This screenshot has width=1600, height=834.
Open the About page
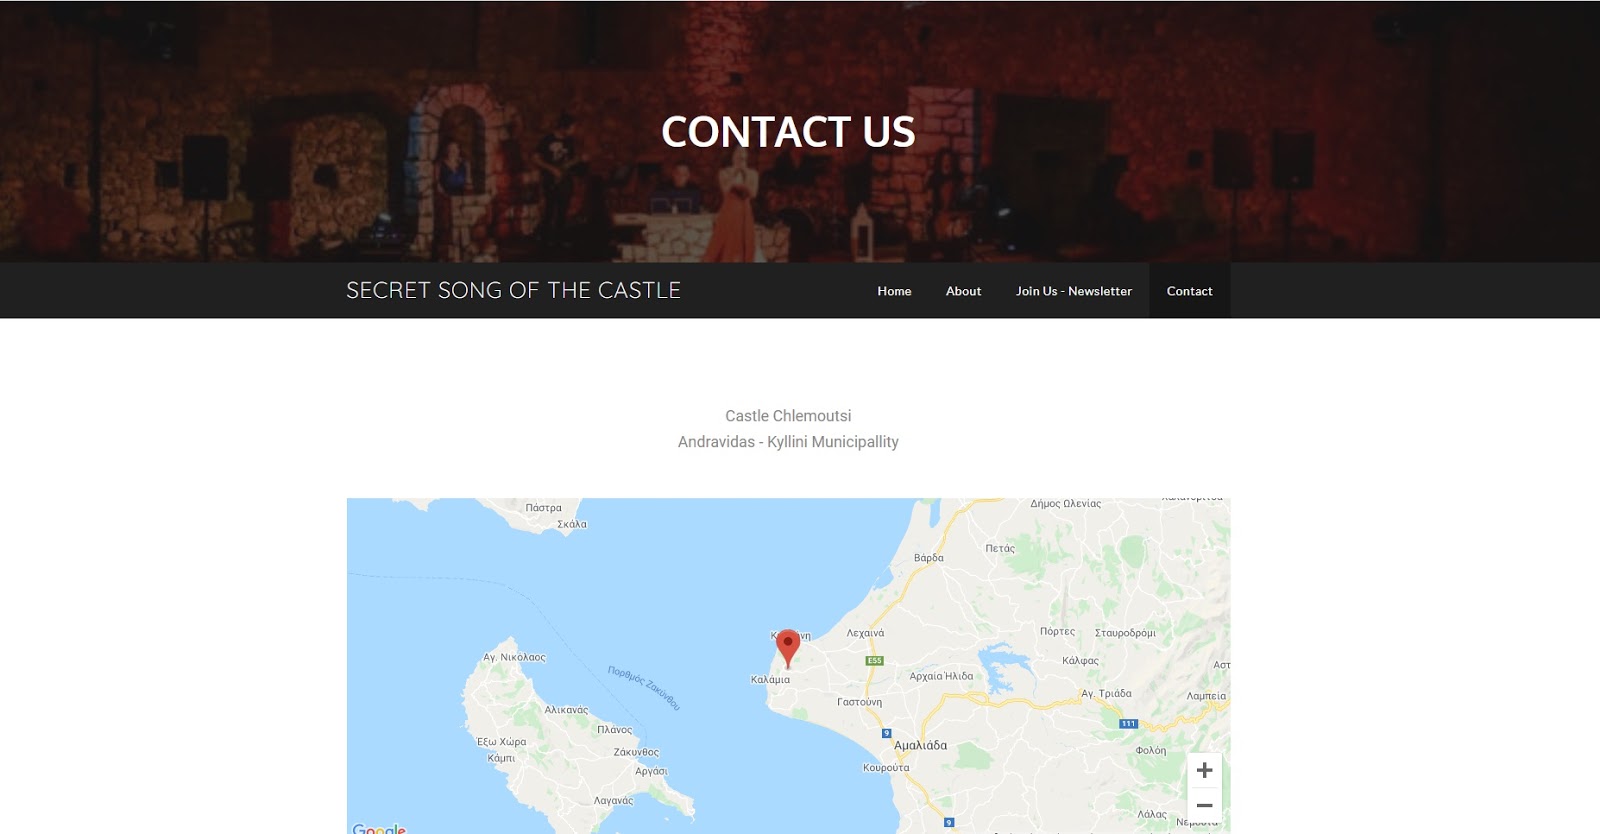coord(963,291)
